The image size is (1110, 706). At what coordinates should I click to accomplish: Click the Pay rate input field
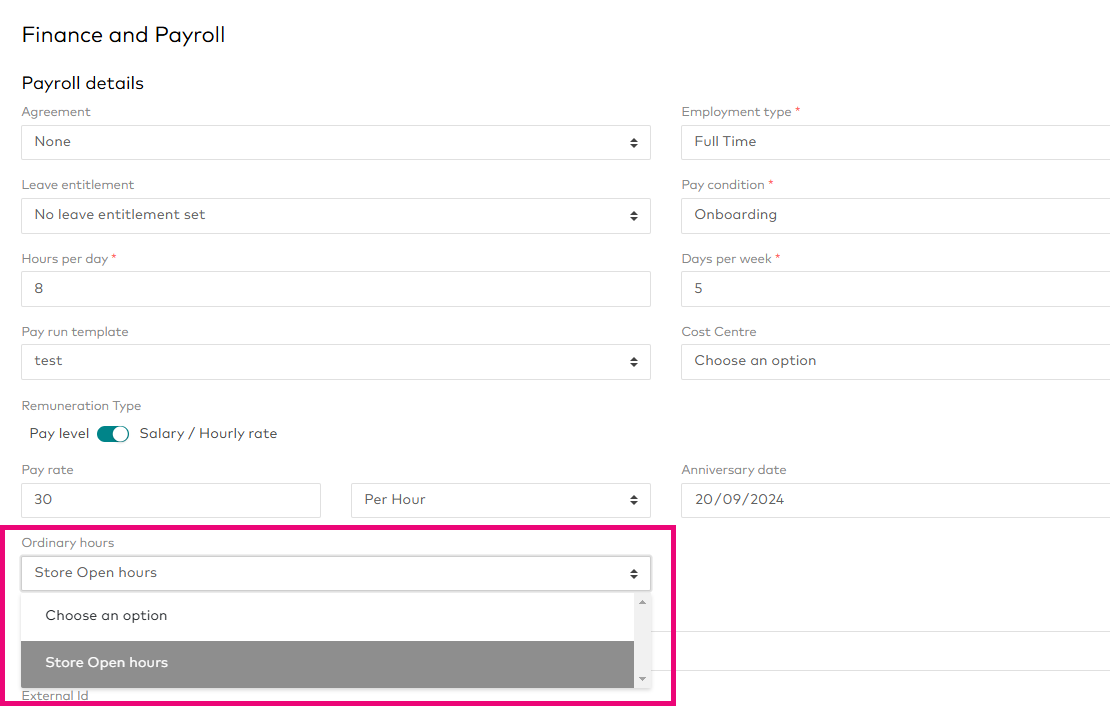point(170,500)
